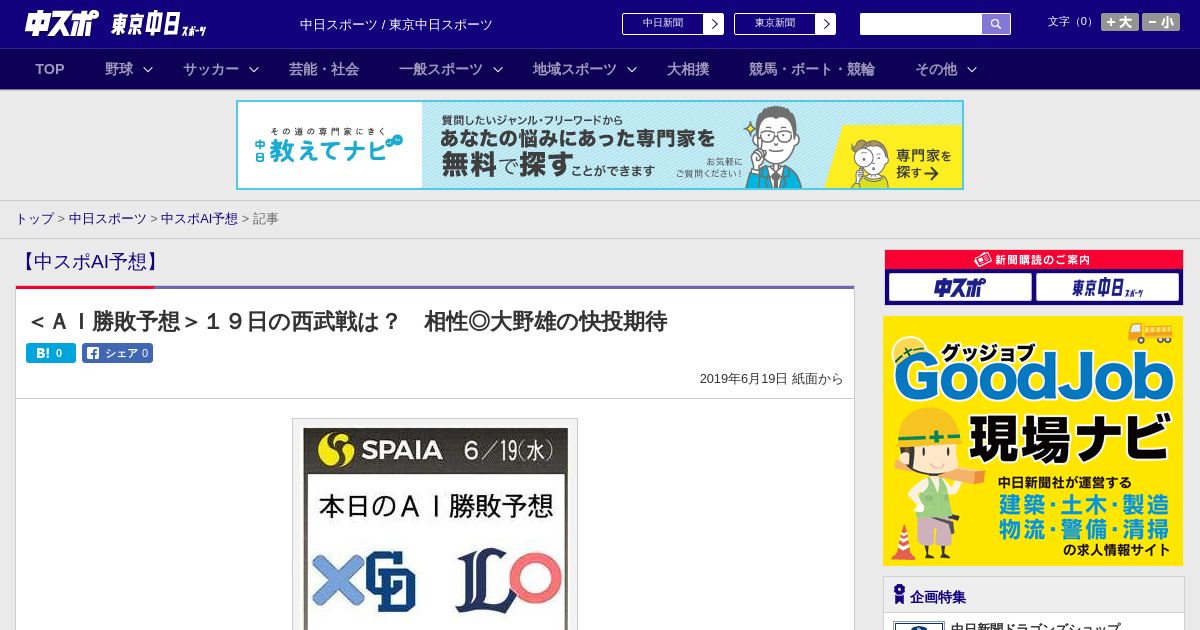The image size is (1200, 630).
Task: Click the 新聞購読のご案内 red header
Action: [x=1033, y=260]
